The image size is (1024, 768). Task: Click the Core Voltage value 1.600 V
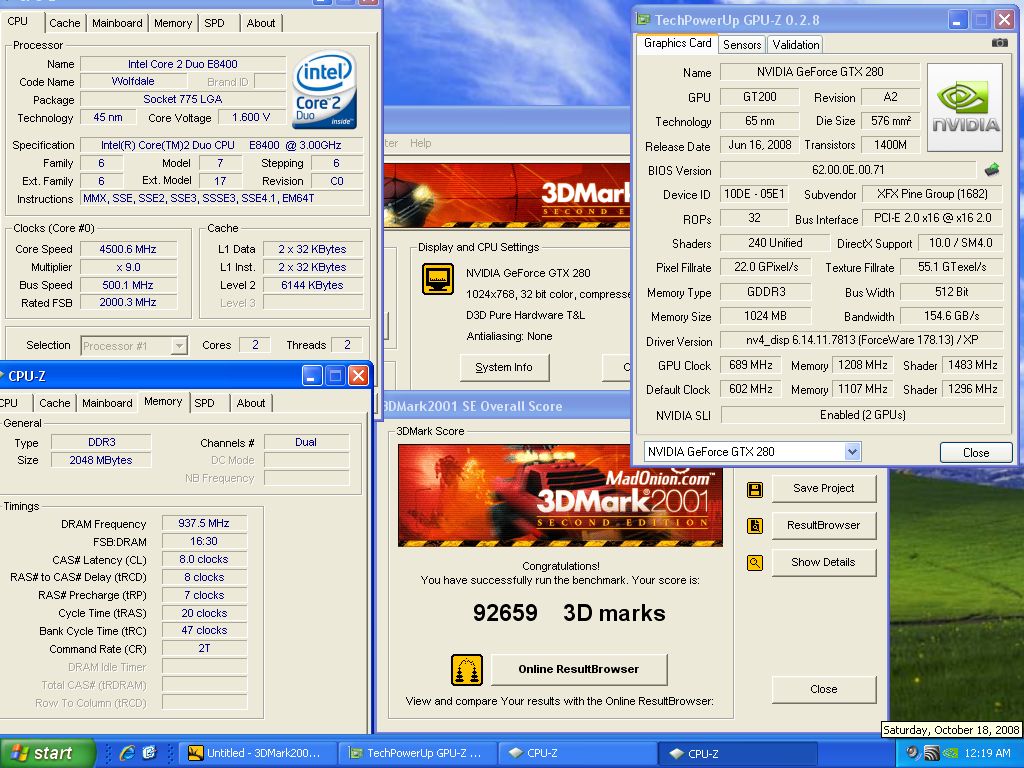point(251,118)
